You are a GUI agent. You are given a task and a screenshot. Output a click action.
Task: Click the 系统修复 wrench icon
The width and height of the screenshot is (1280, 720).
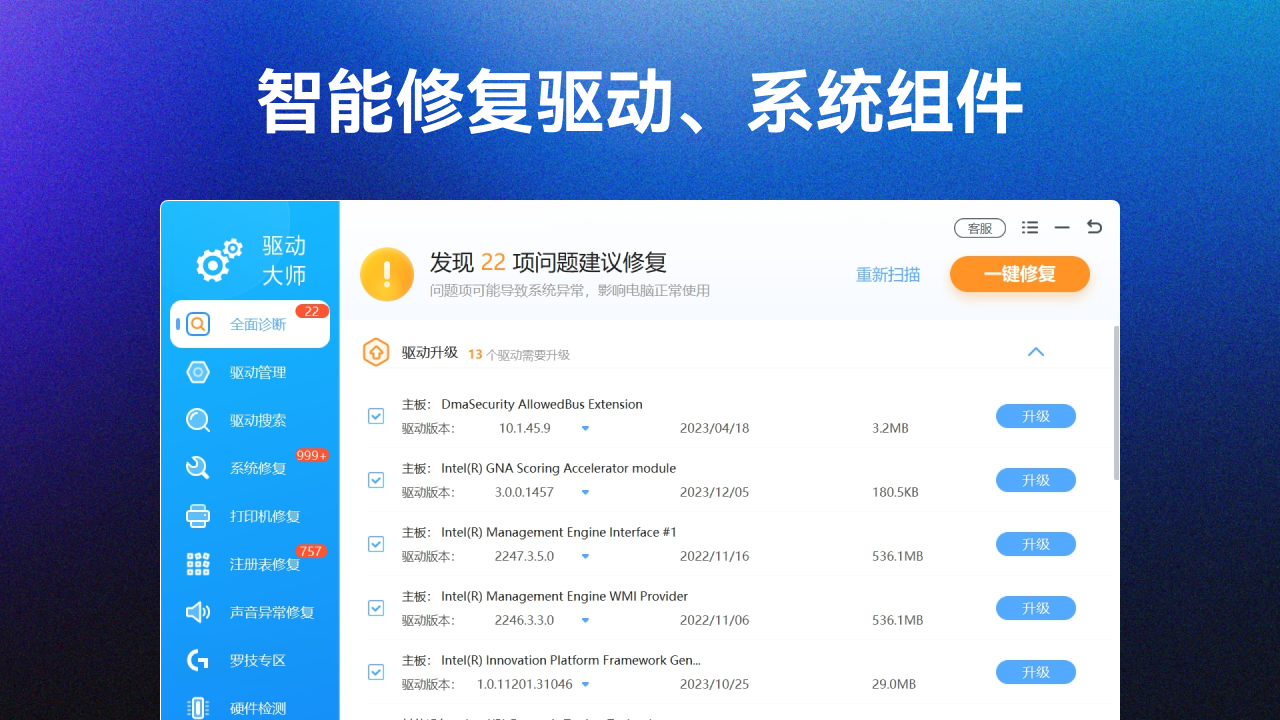coord(198,468)
